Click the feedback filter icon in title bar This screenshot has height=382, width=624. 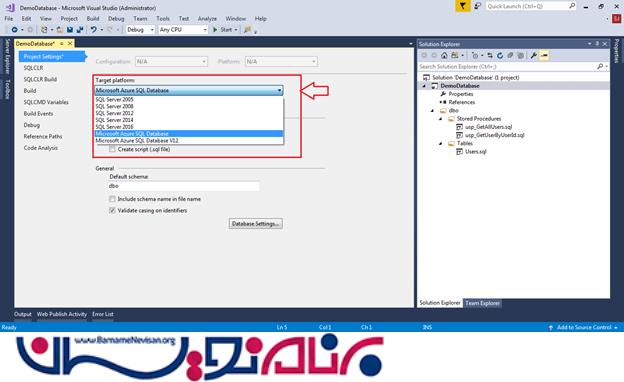[x=462, y=6]
